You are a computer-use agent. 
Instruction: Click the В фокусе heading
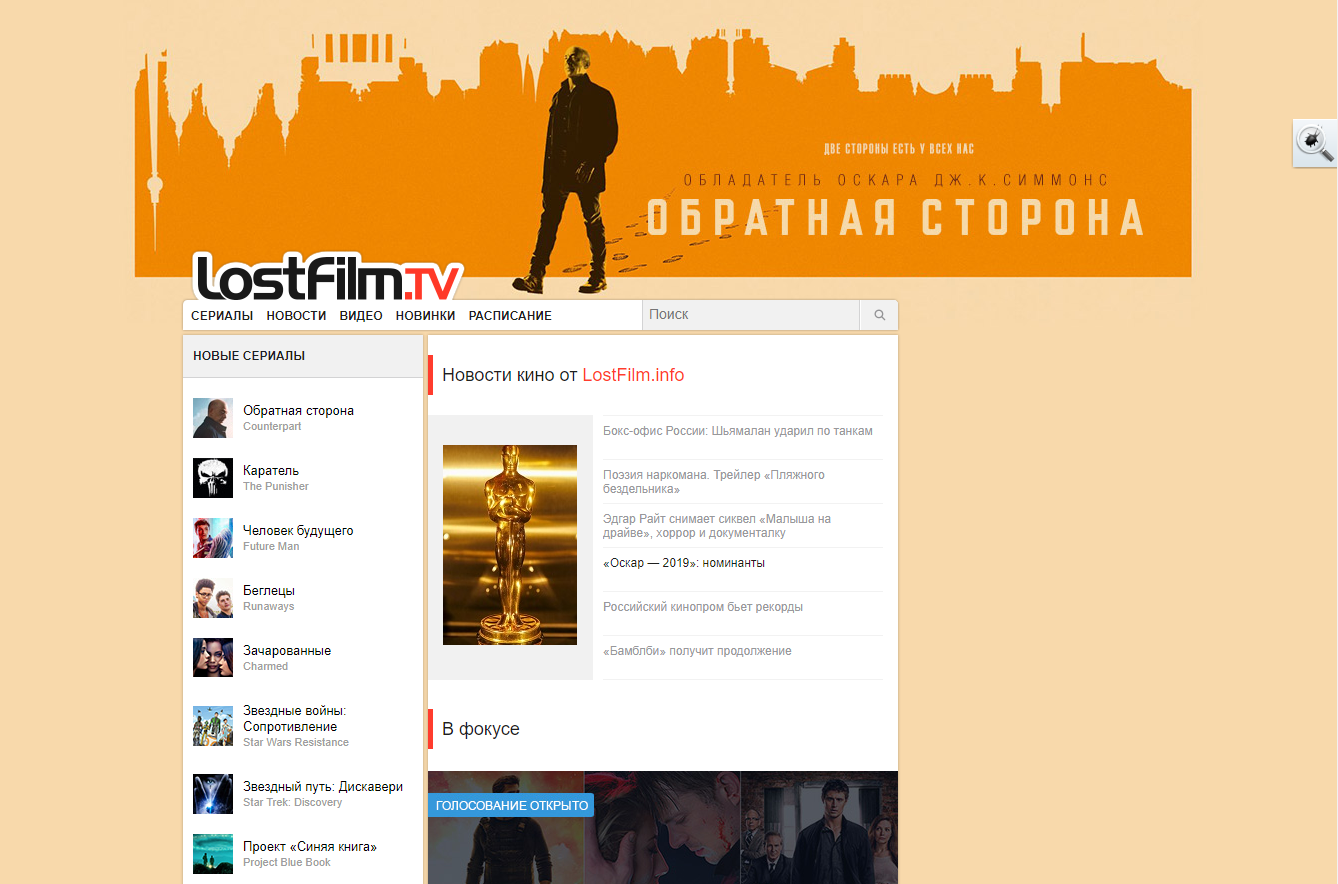[x=481, y=729]
